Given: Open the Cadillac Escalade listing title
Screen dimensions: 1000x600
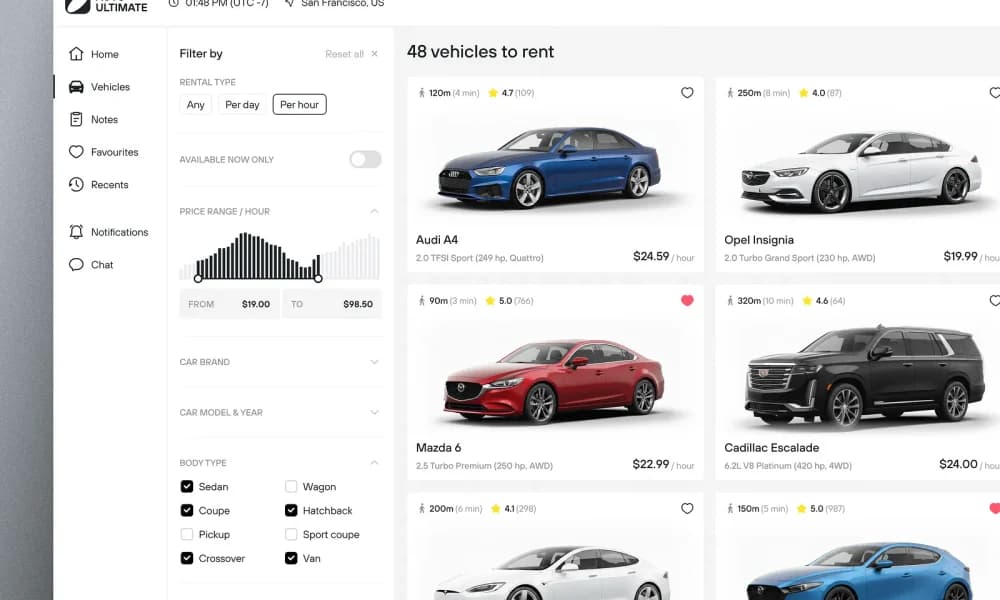Looking at the screenshot, I should click(772, 448).
